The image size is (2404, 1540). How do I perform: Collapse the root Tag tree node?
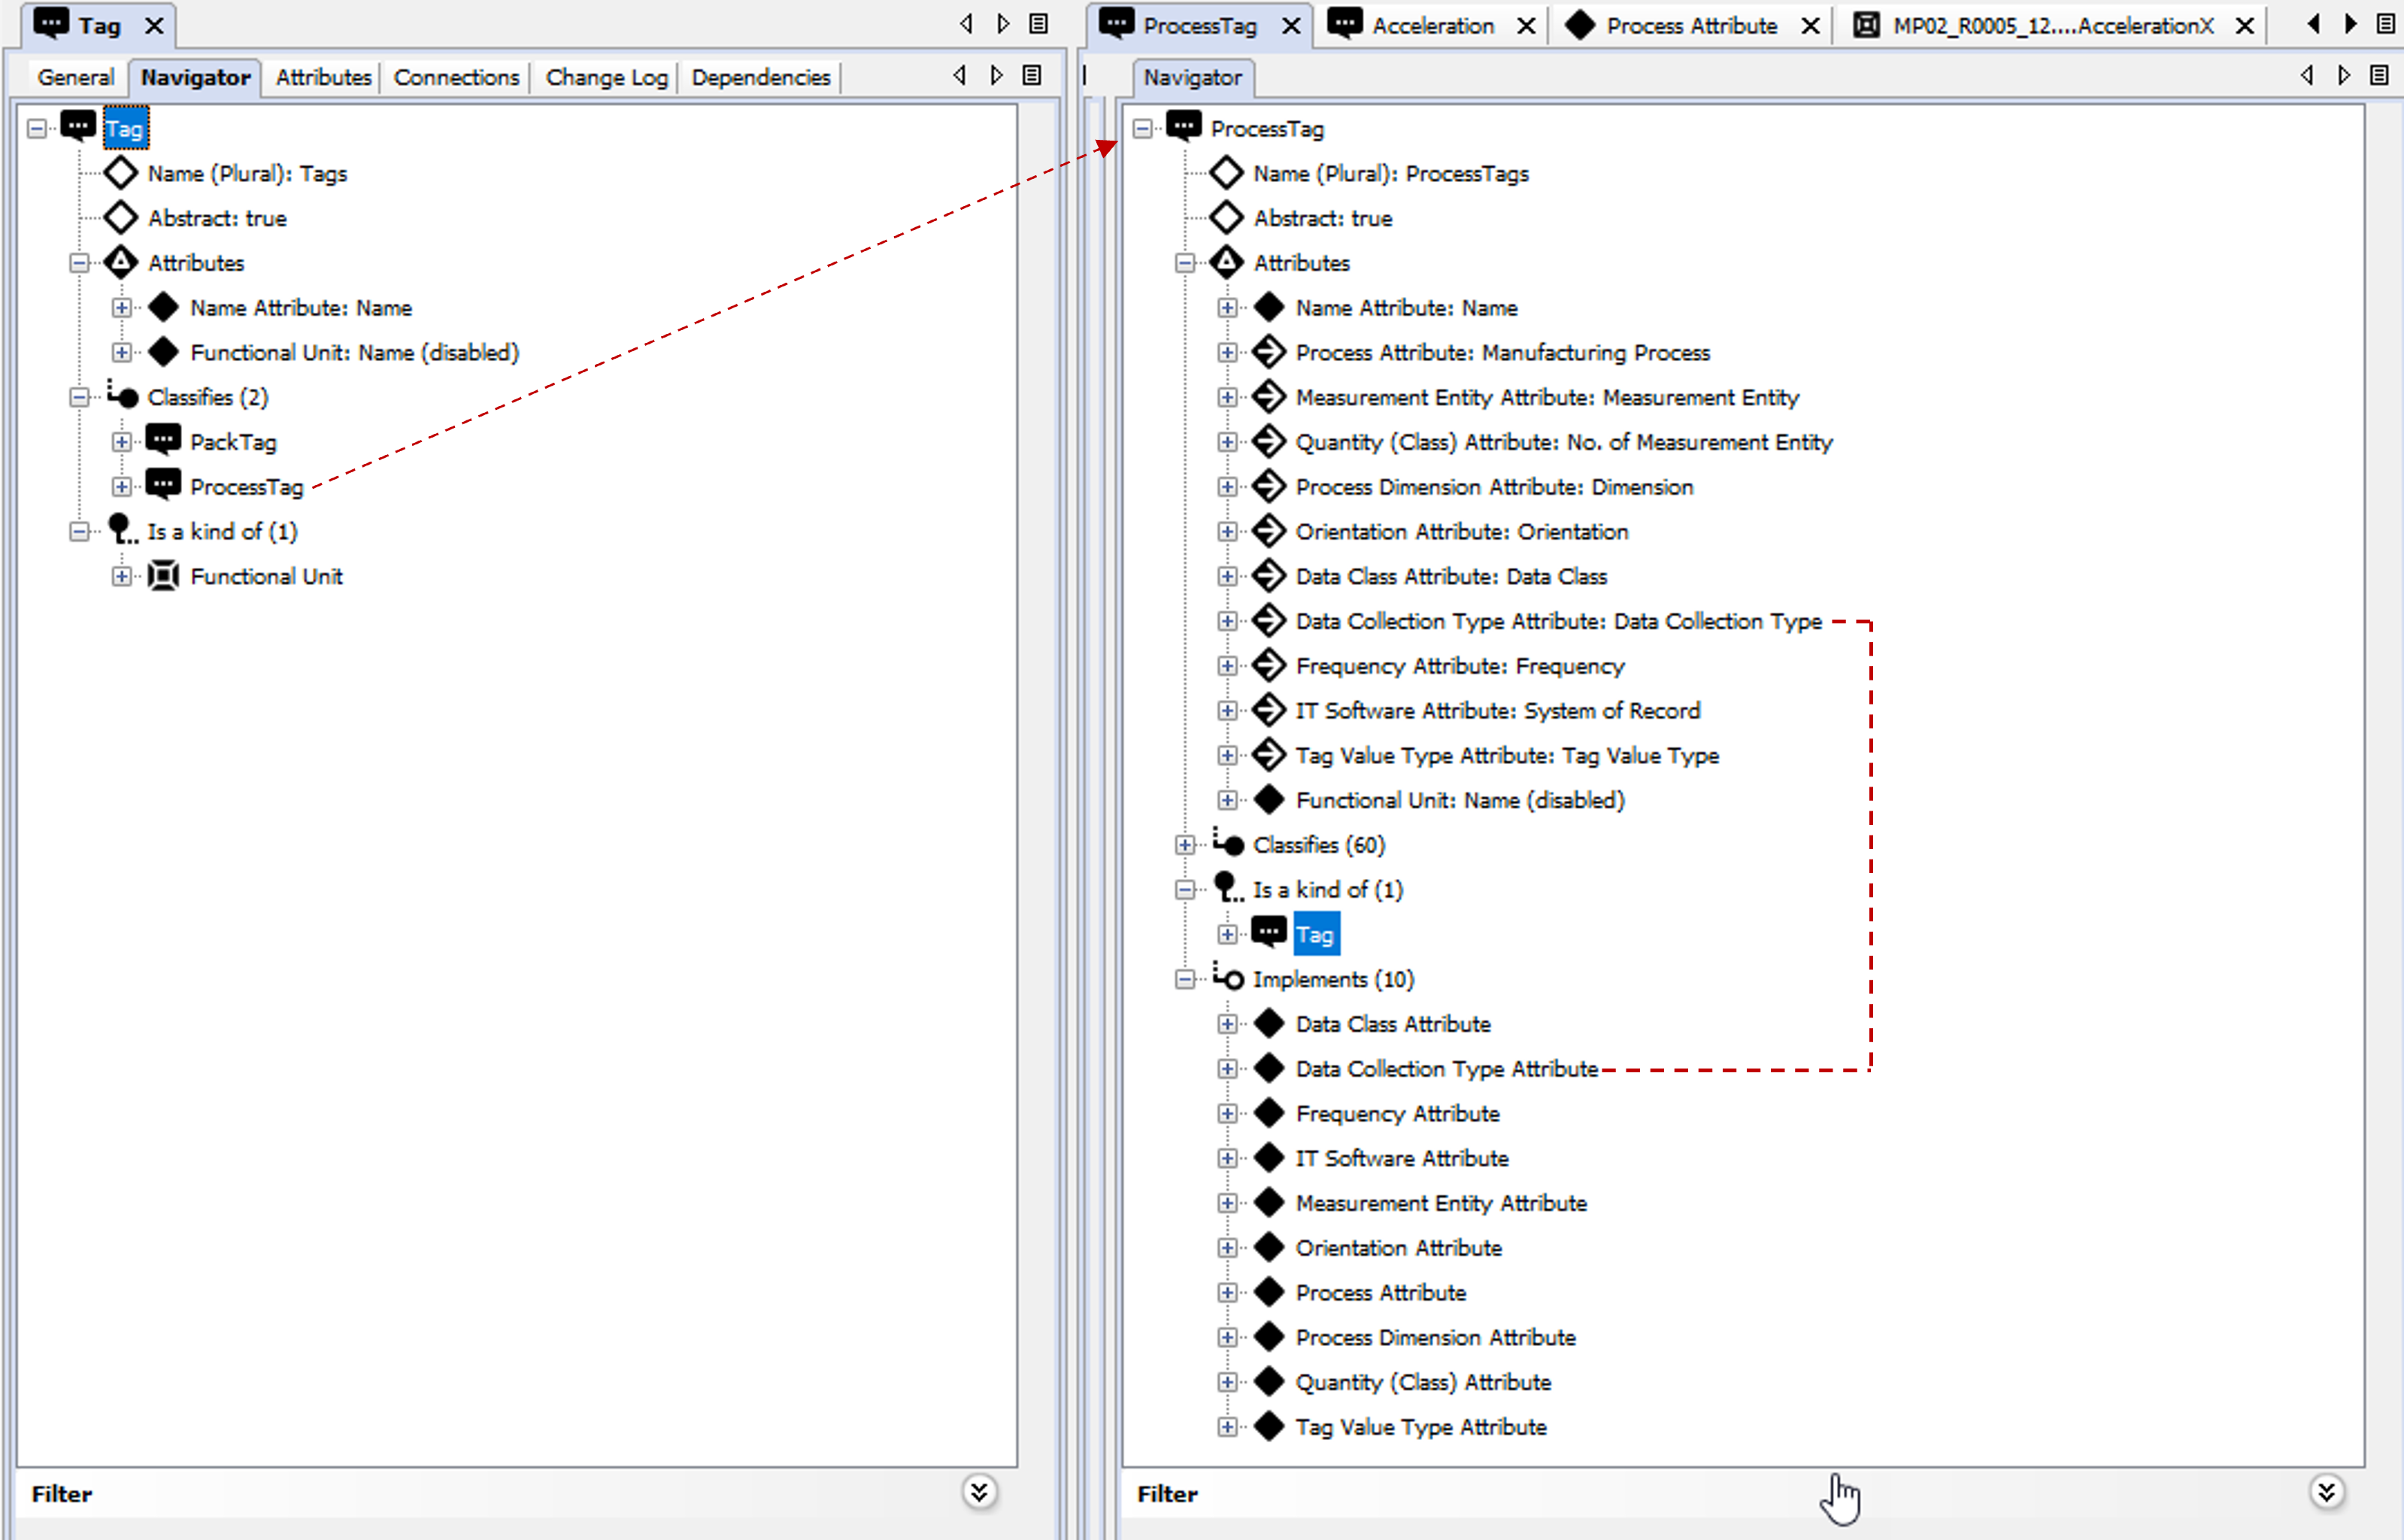tap(37, 128)
